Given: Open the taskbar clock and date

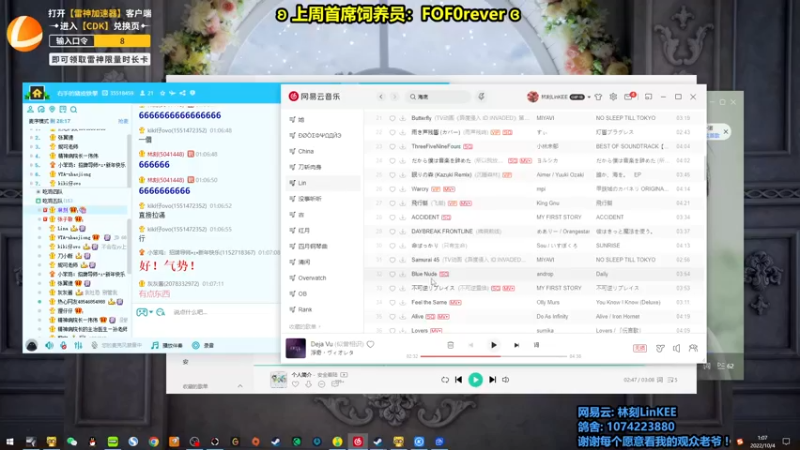Looking at the screenshot, I should click(762, 441).
